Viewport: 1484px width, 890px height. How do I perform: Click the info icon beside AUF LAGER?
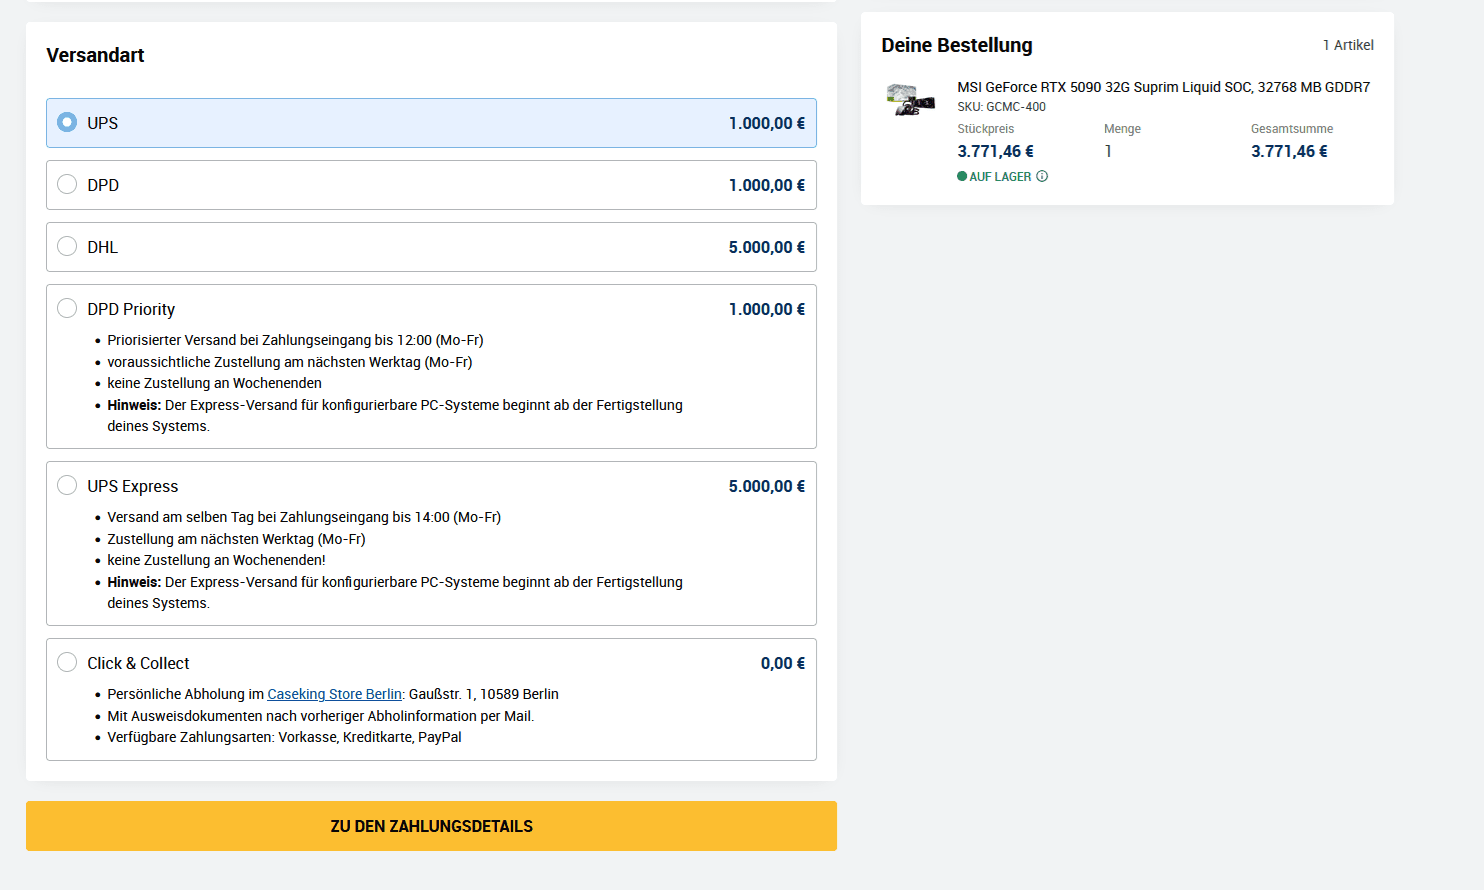click(x=1042, y=177)
